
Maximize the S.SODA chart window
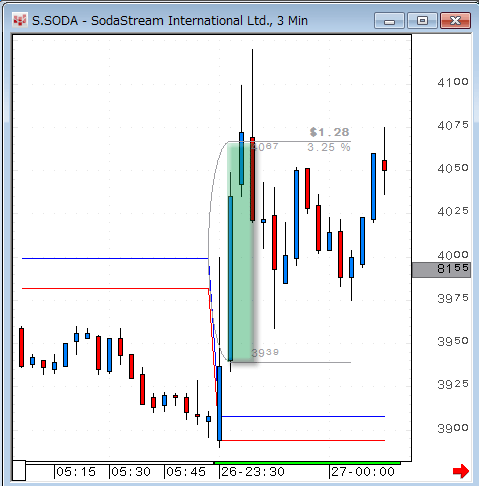pyautogui.click(x=422, y=21)
